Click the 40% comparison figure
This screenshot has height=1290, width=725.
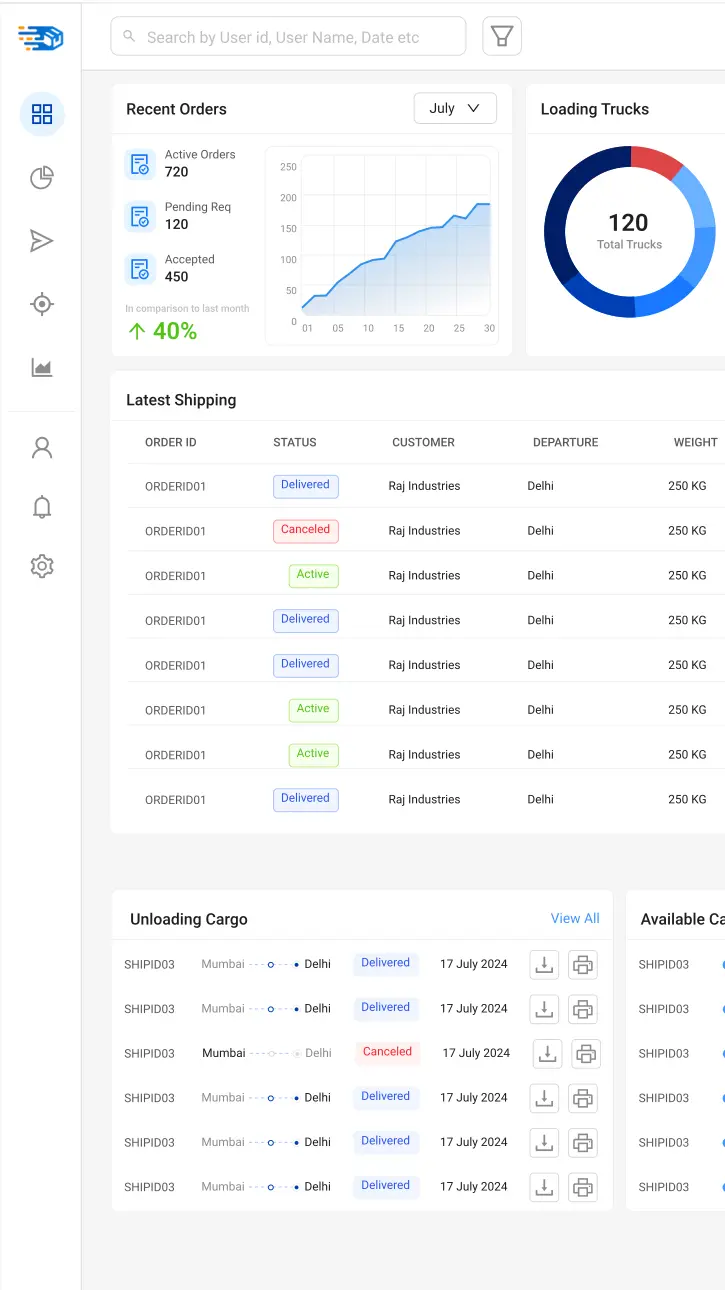pos(175,331)
